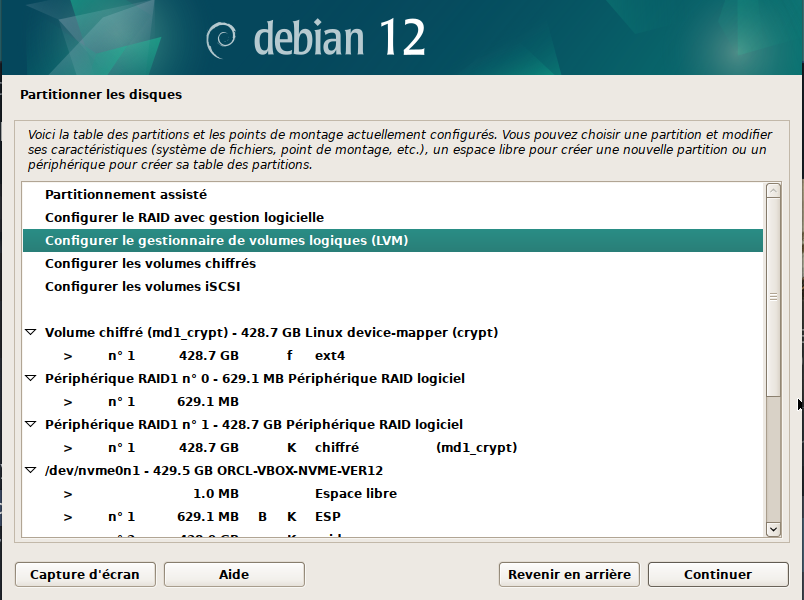804x600 pixels.
Task: Select Périphérique RAID1 n° 0 device row
Action: pos(393,378)
